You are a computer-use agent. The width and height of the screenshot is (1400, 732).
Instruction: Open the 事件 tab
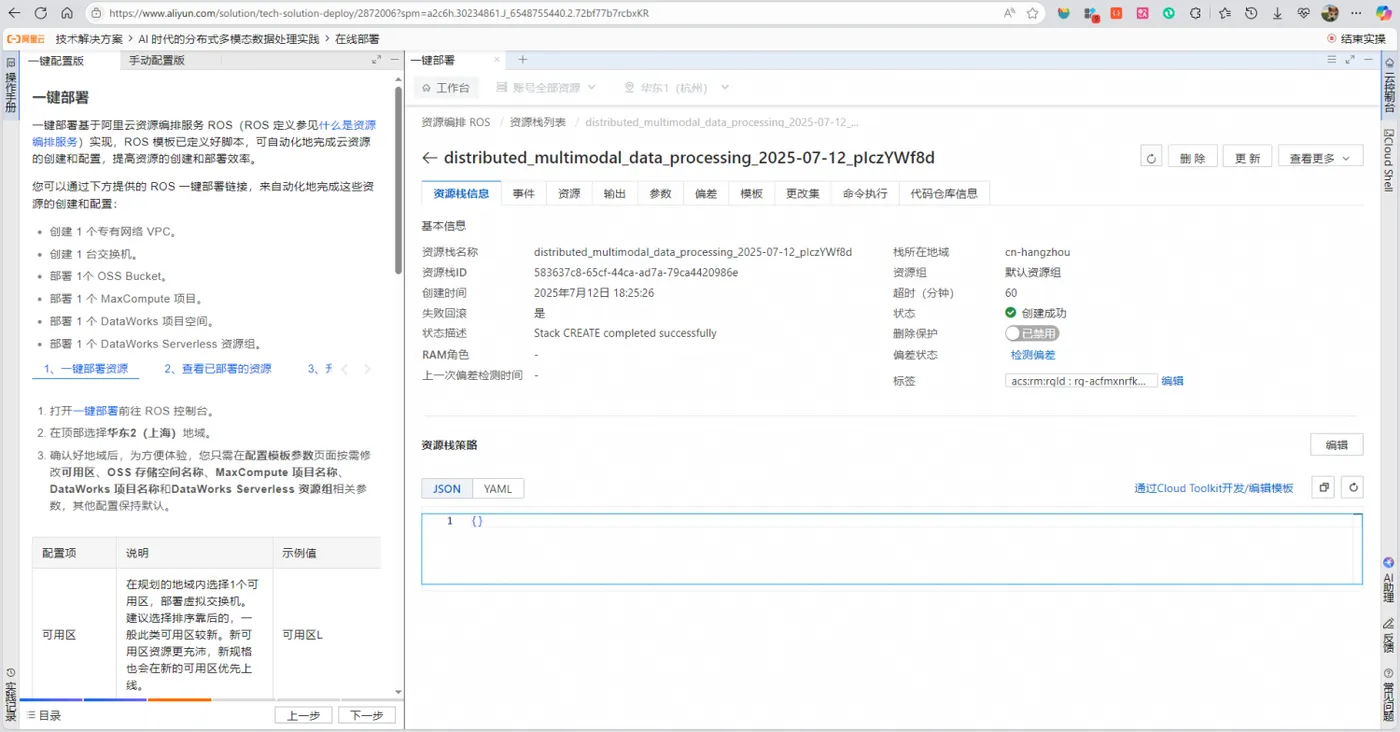click(524, 193)
